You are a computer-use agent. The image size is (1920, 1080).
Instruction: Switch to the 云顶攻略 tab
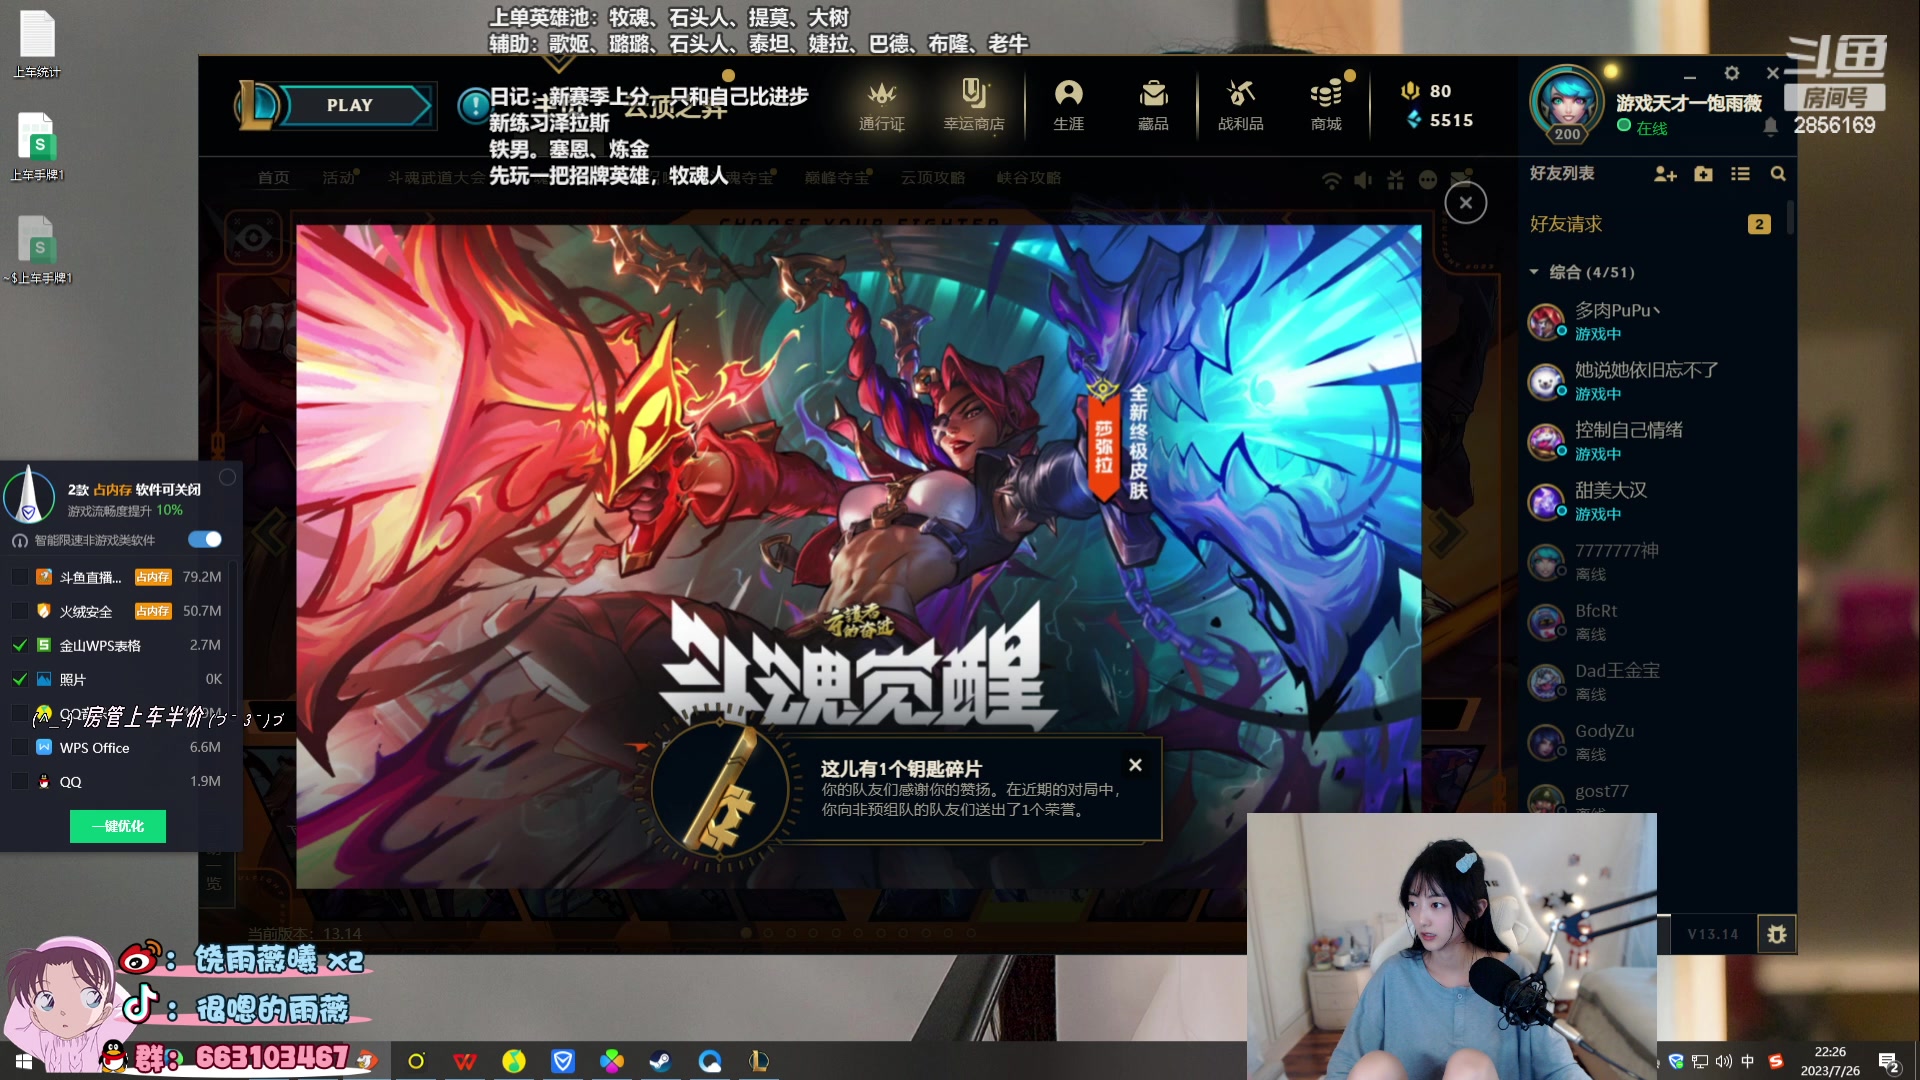pyautogui.click(x=932, y=178)
